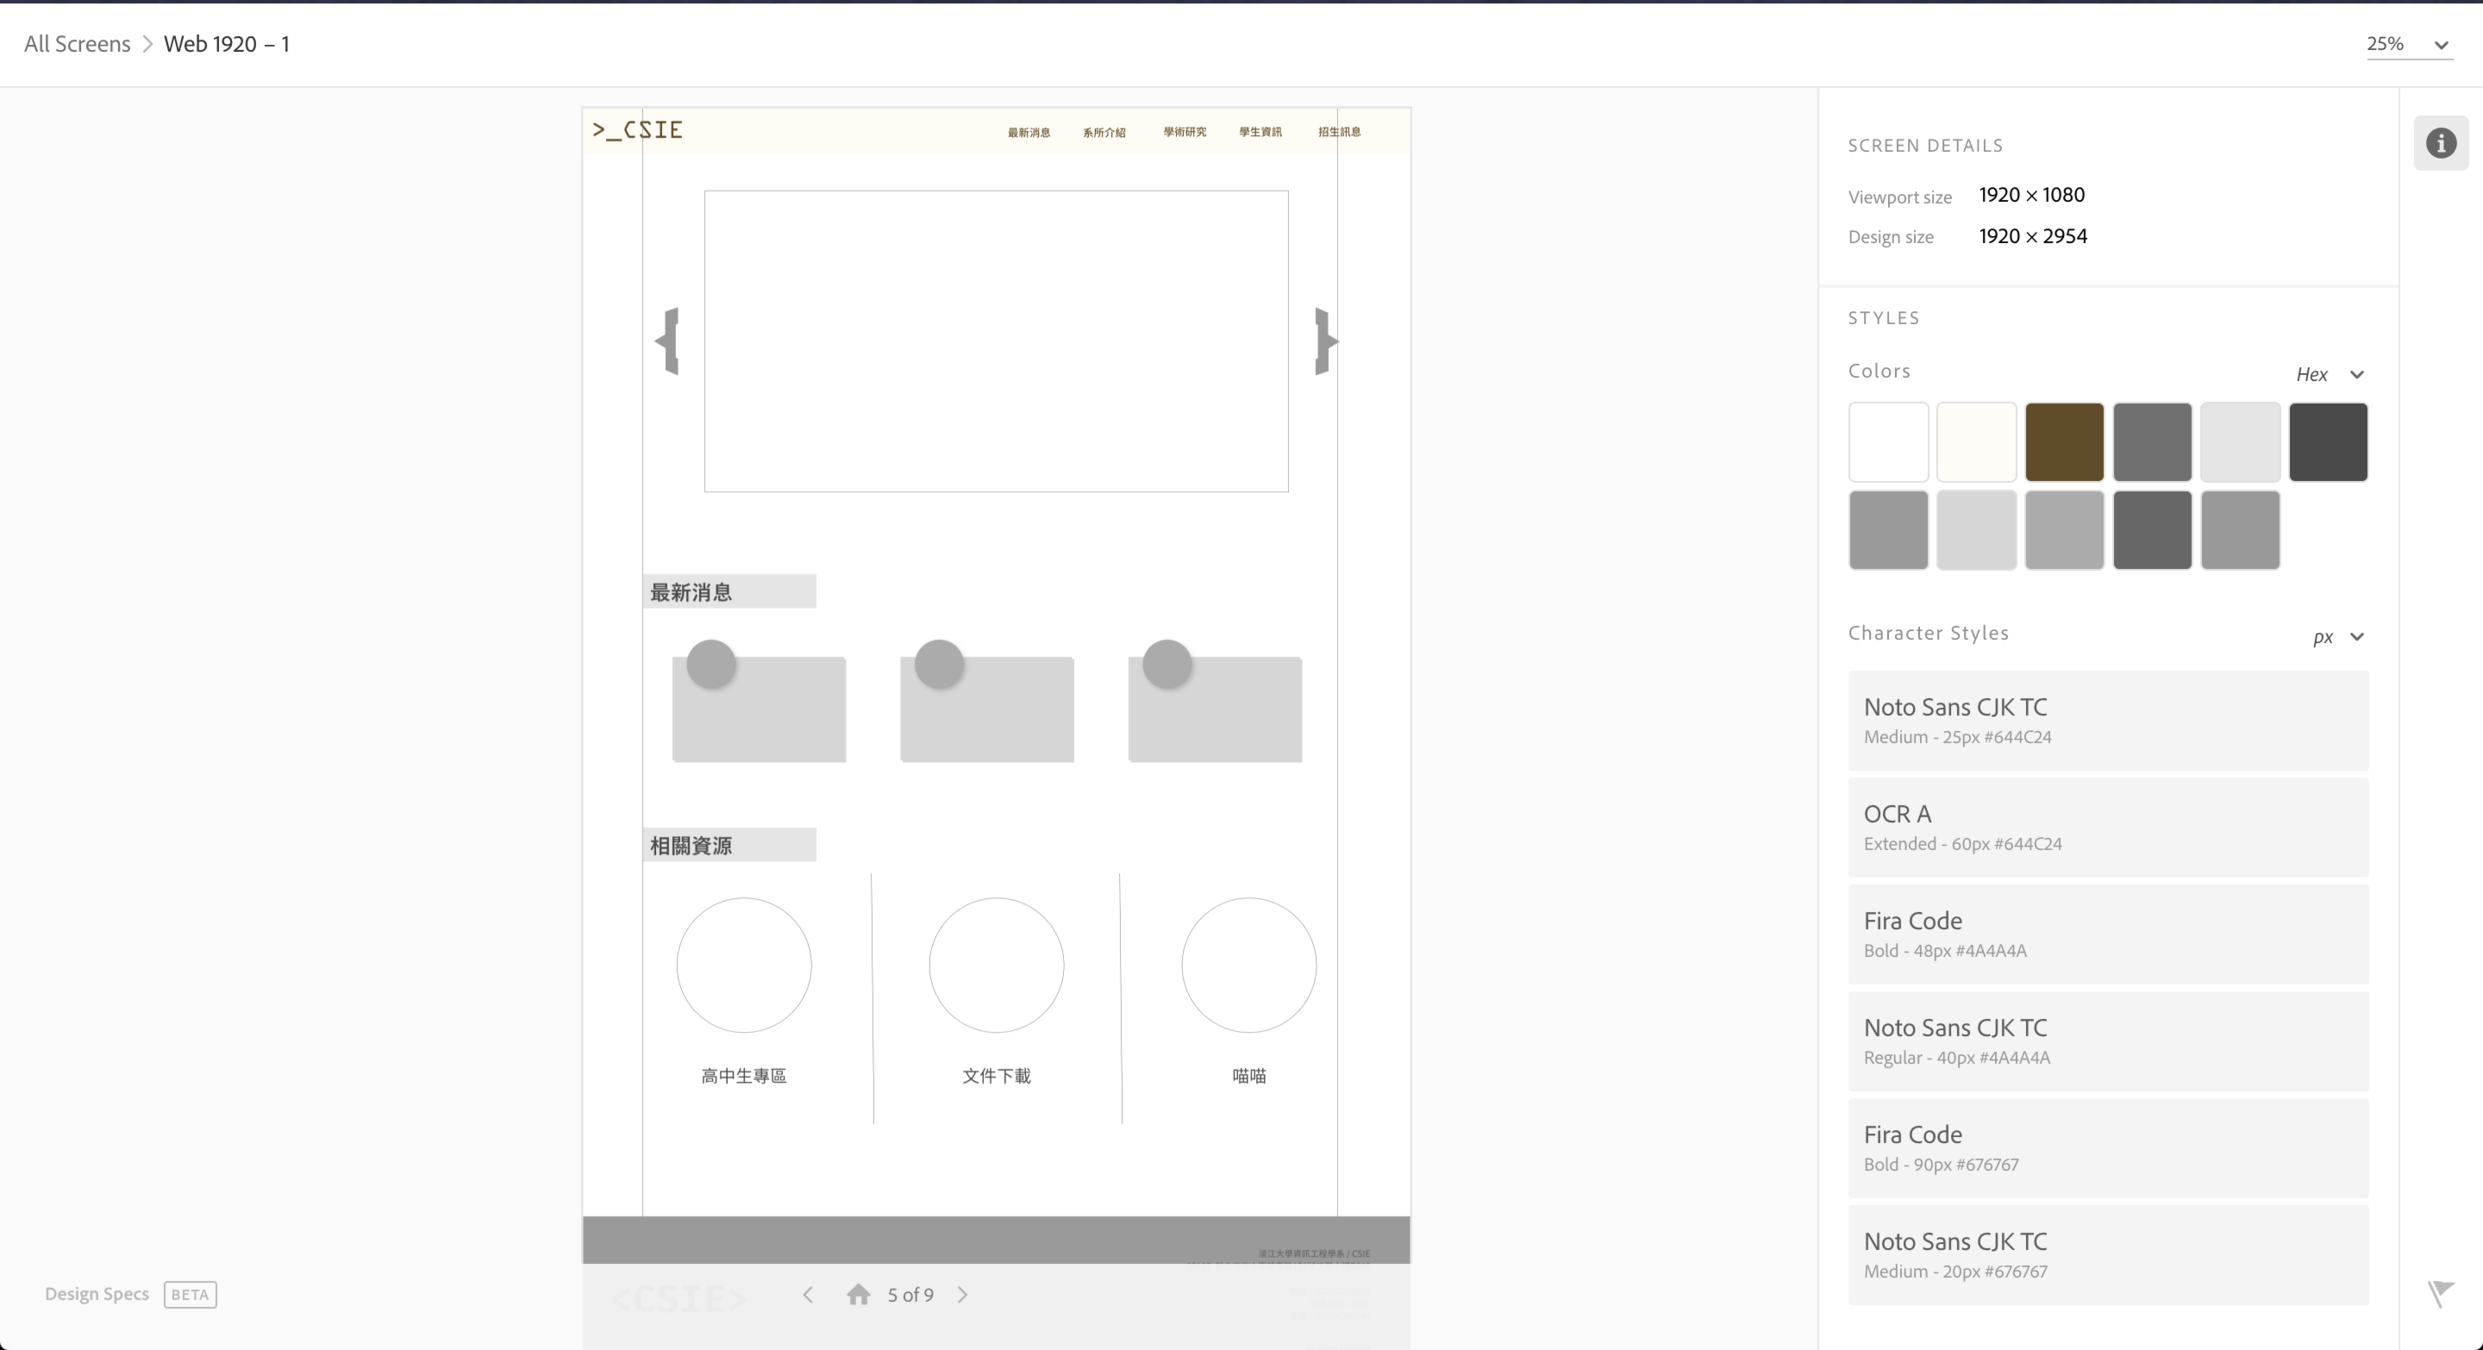Click the >_CSIE logo in design
Screen dimensions: 2483x1350
638,130
